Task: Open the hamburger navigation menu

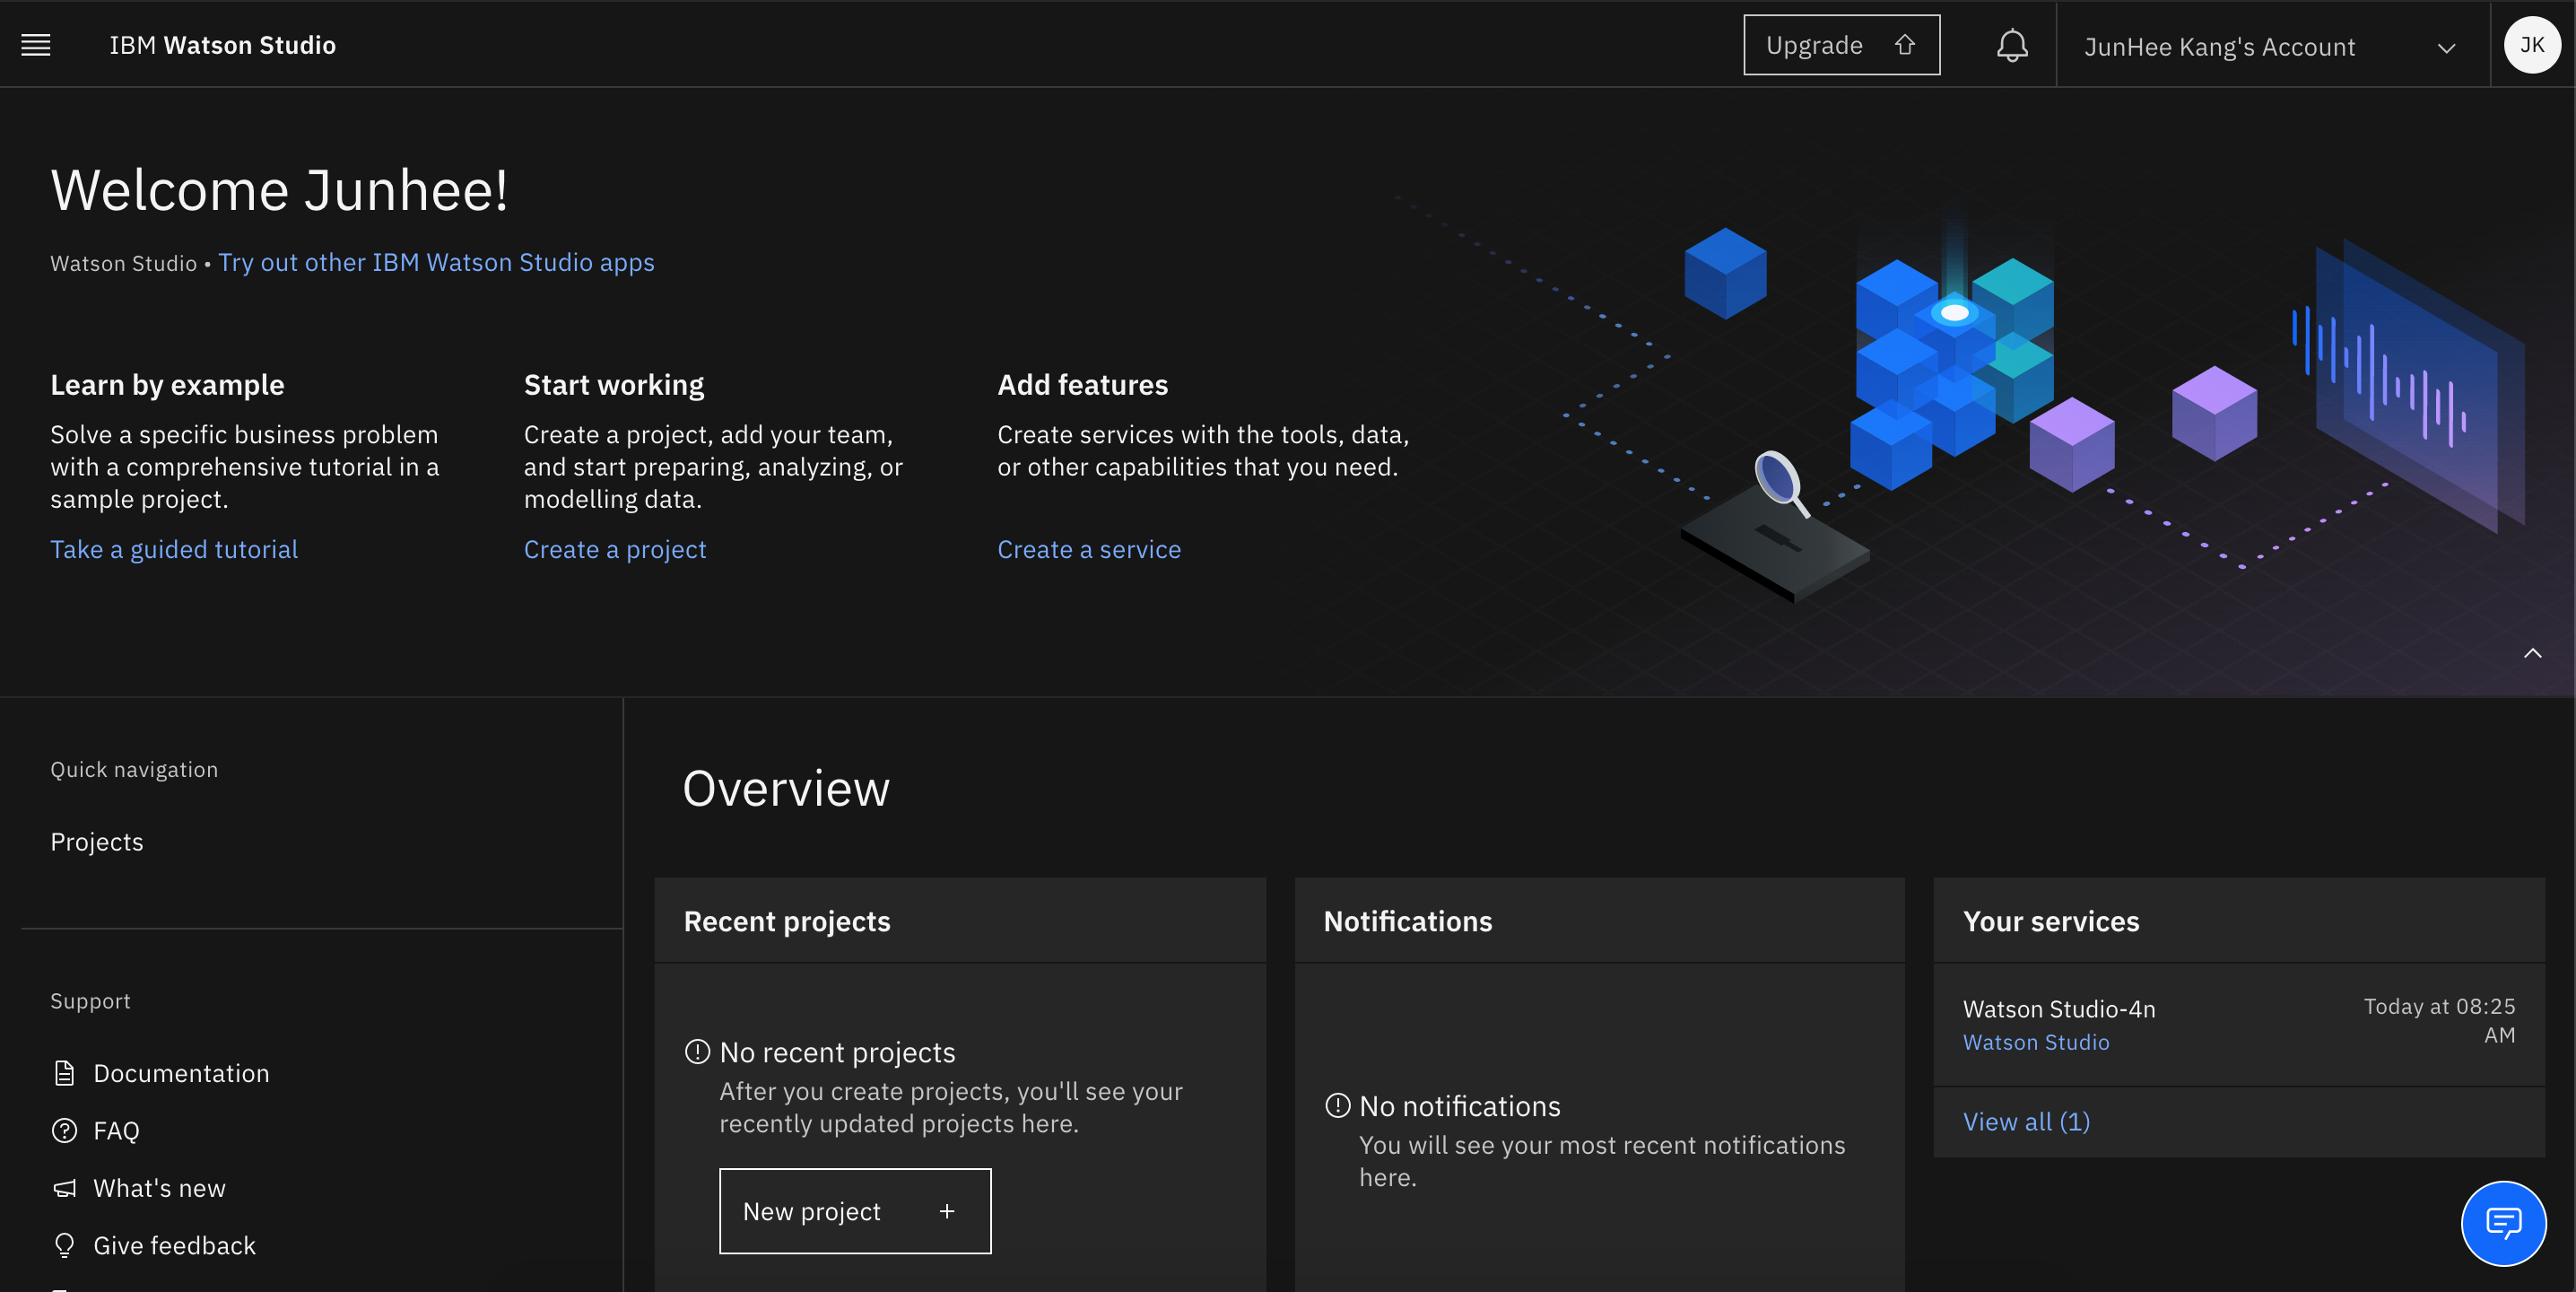Action: pyautogui.click(x=36, y=45)
